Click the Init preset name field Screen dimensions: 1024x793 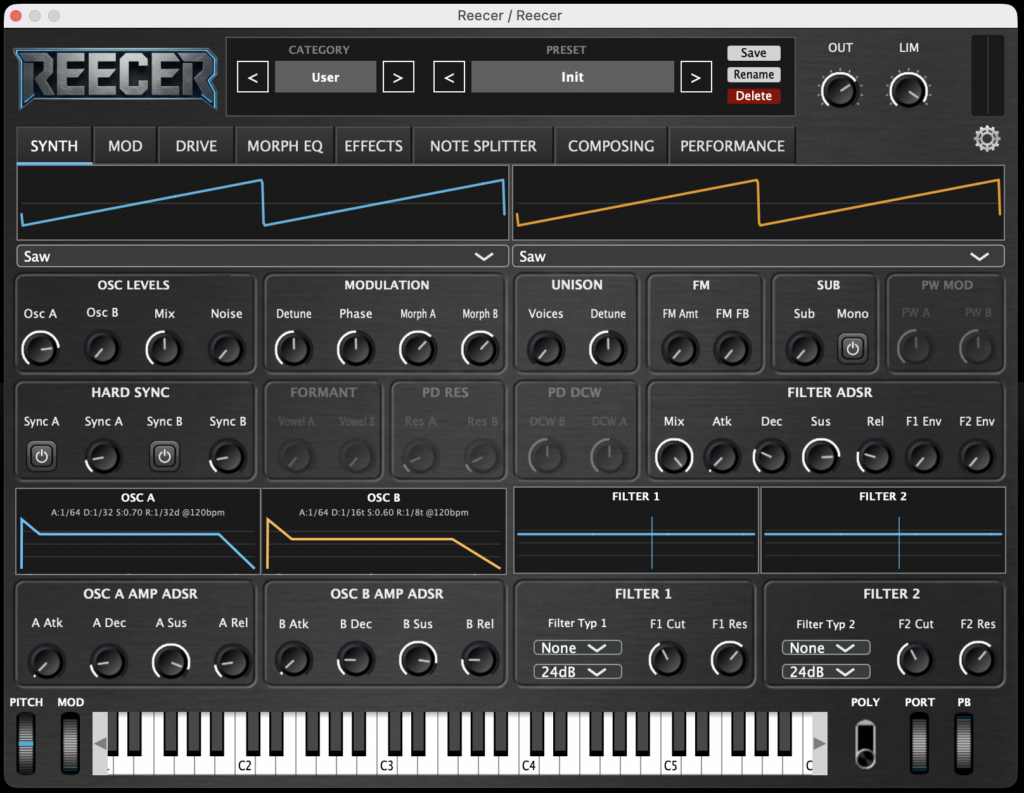coord(572,77)
